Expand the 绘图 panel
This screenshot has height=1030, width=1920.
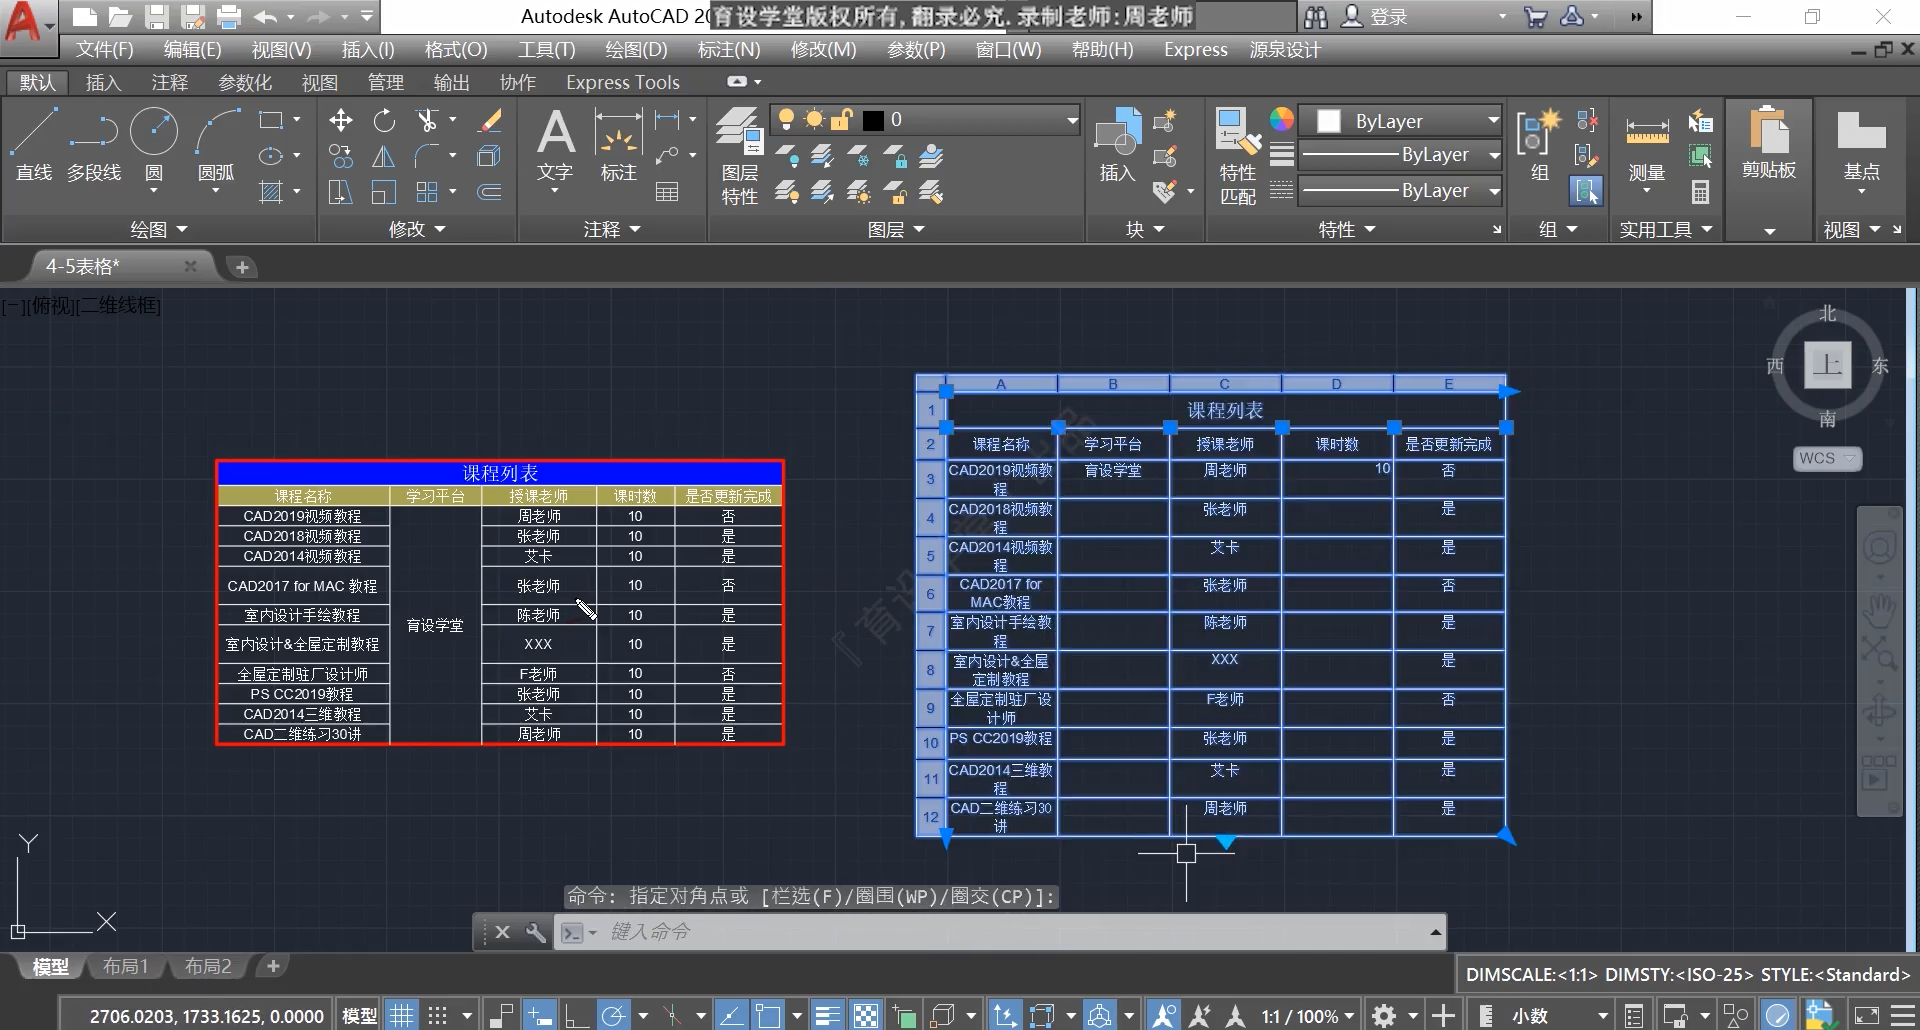tap(159, 230)
